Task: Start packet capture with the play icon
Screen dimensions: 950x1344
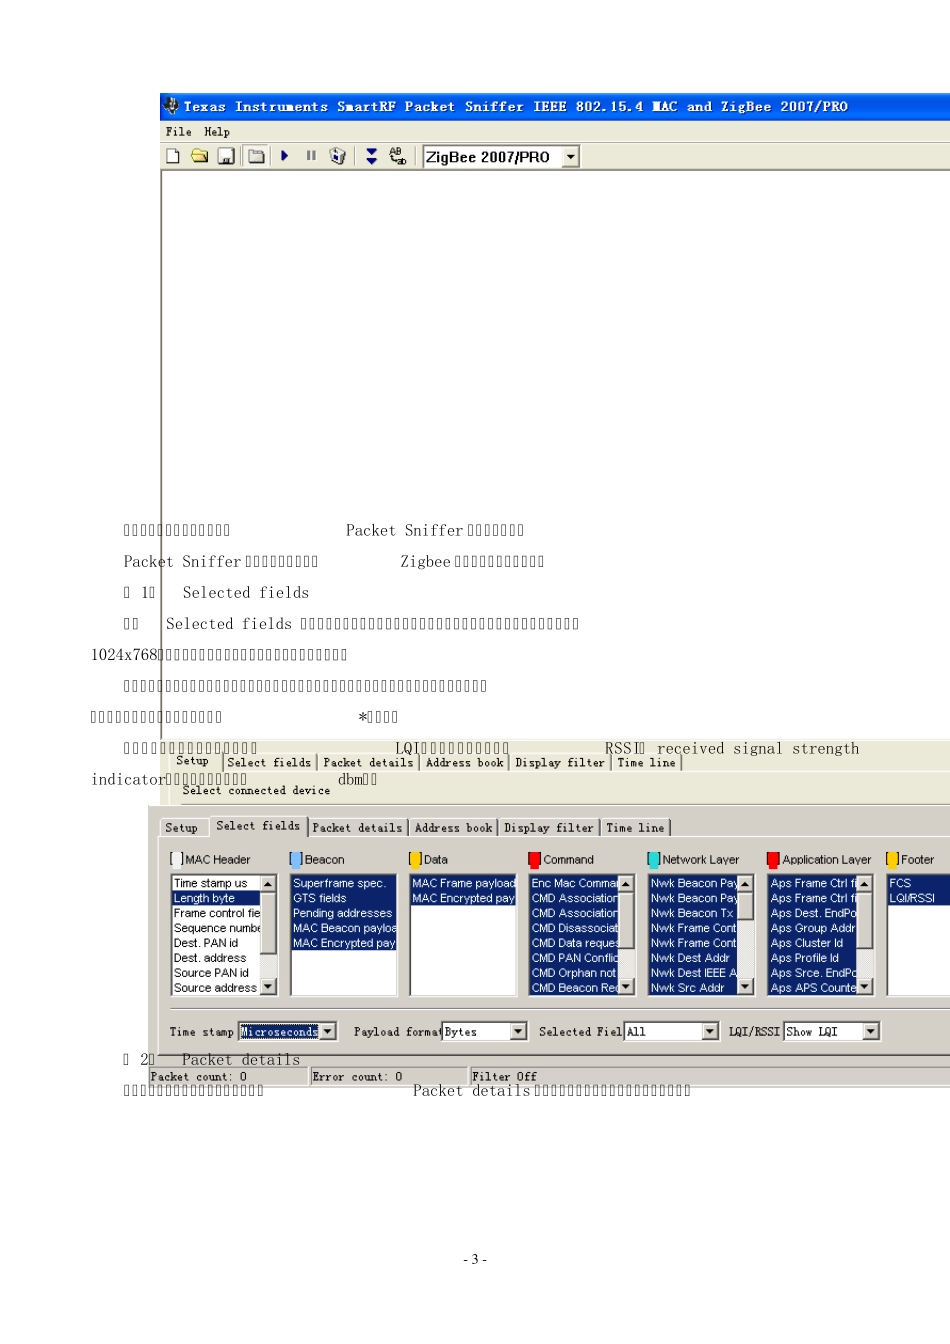Action: [285, 156]
